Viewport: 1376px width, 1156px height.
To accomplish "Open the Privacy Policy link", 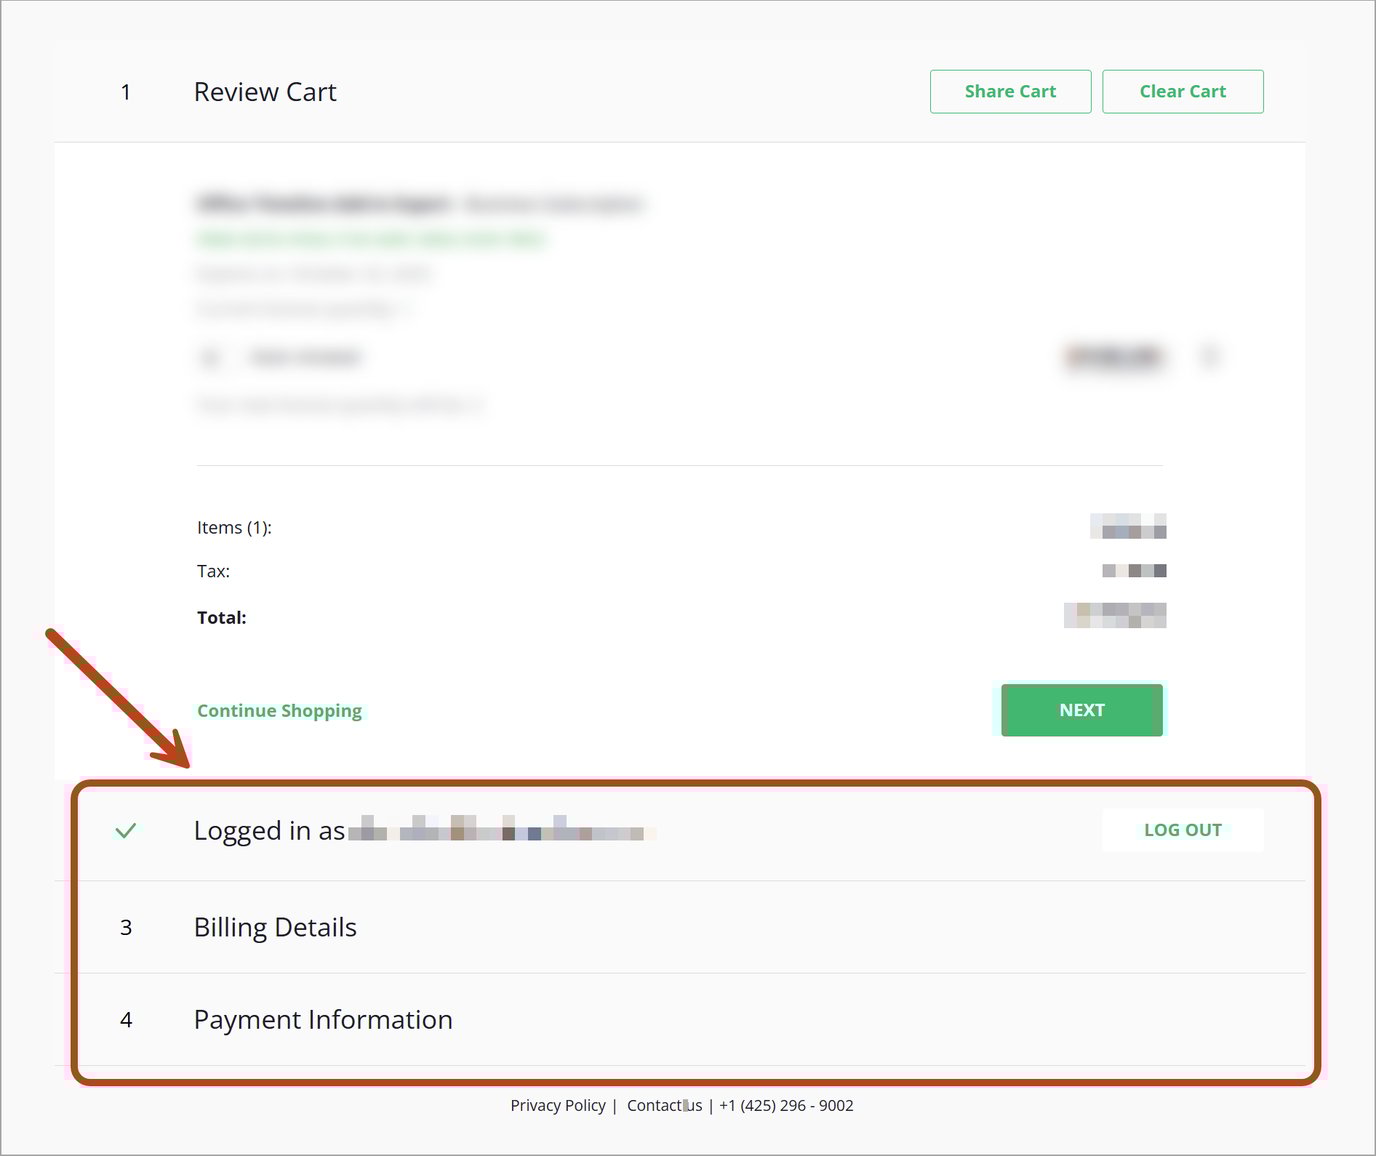I will coord(558,1105).
